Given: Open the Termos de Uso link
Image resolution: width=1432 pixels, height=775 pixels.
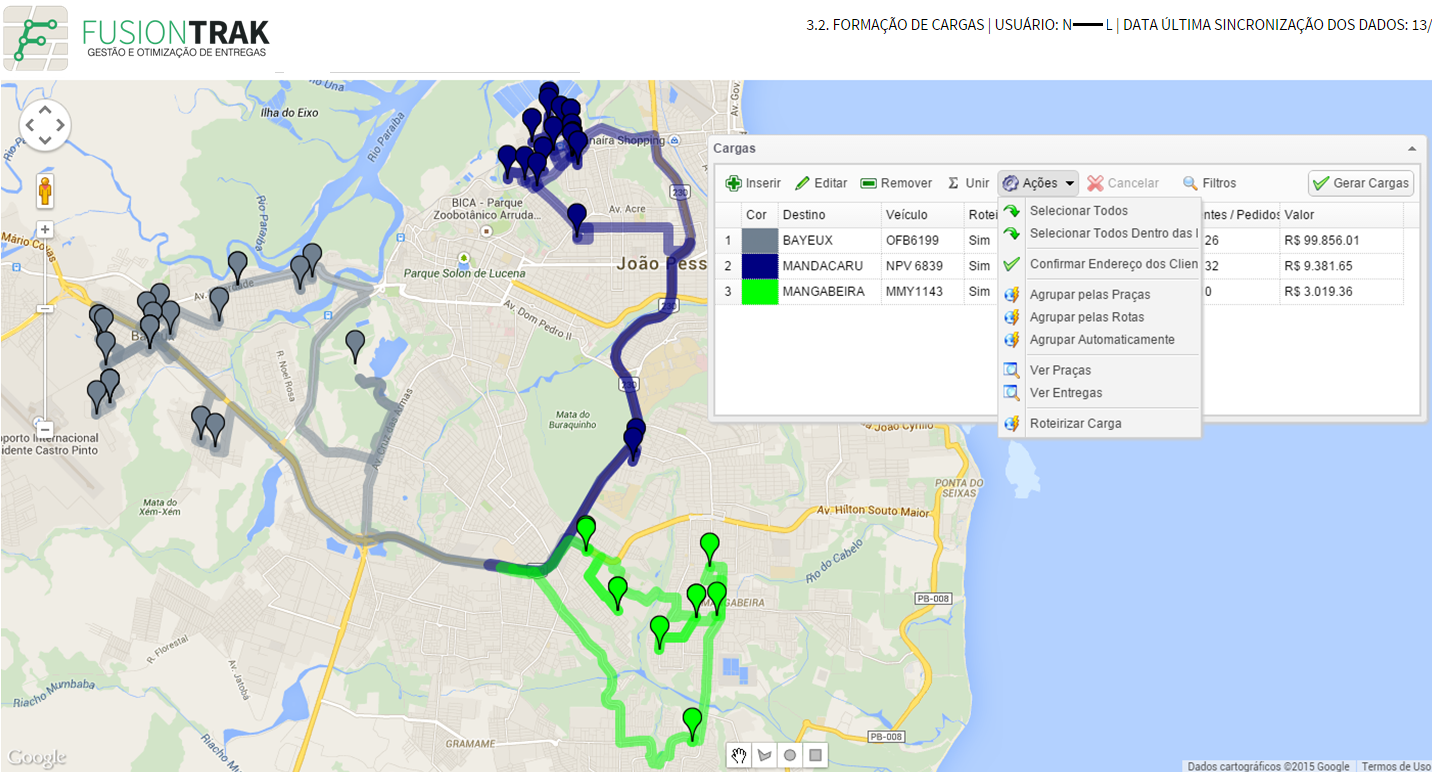Looking at the screenshot, I should pos(1396,767).
